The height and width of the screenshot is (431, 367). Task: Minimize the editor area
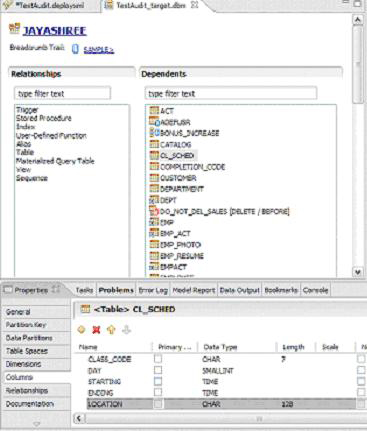[x=345, y=2]
